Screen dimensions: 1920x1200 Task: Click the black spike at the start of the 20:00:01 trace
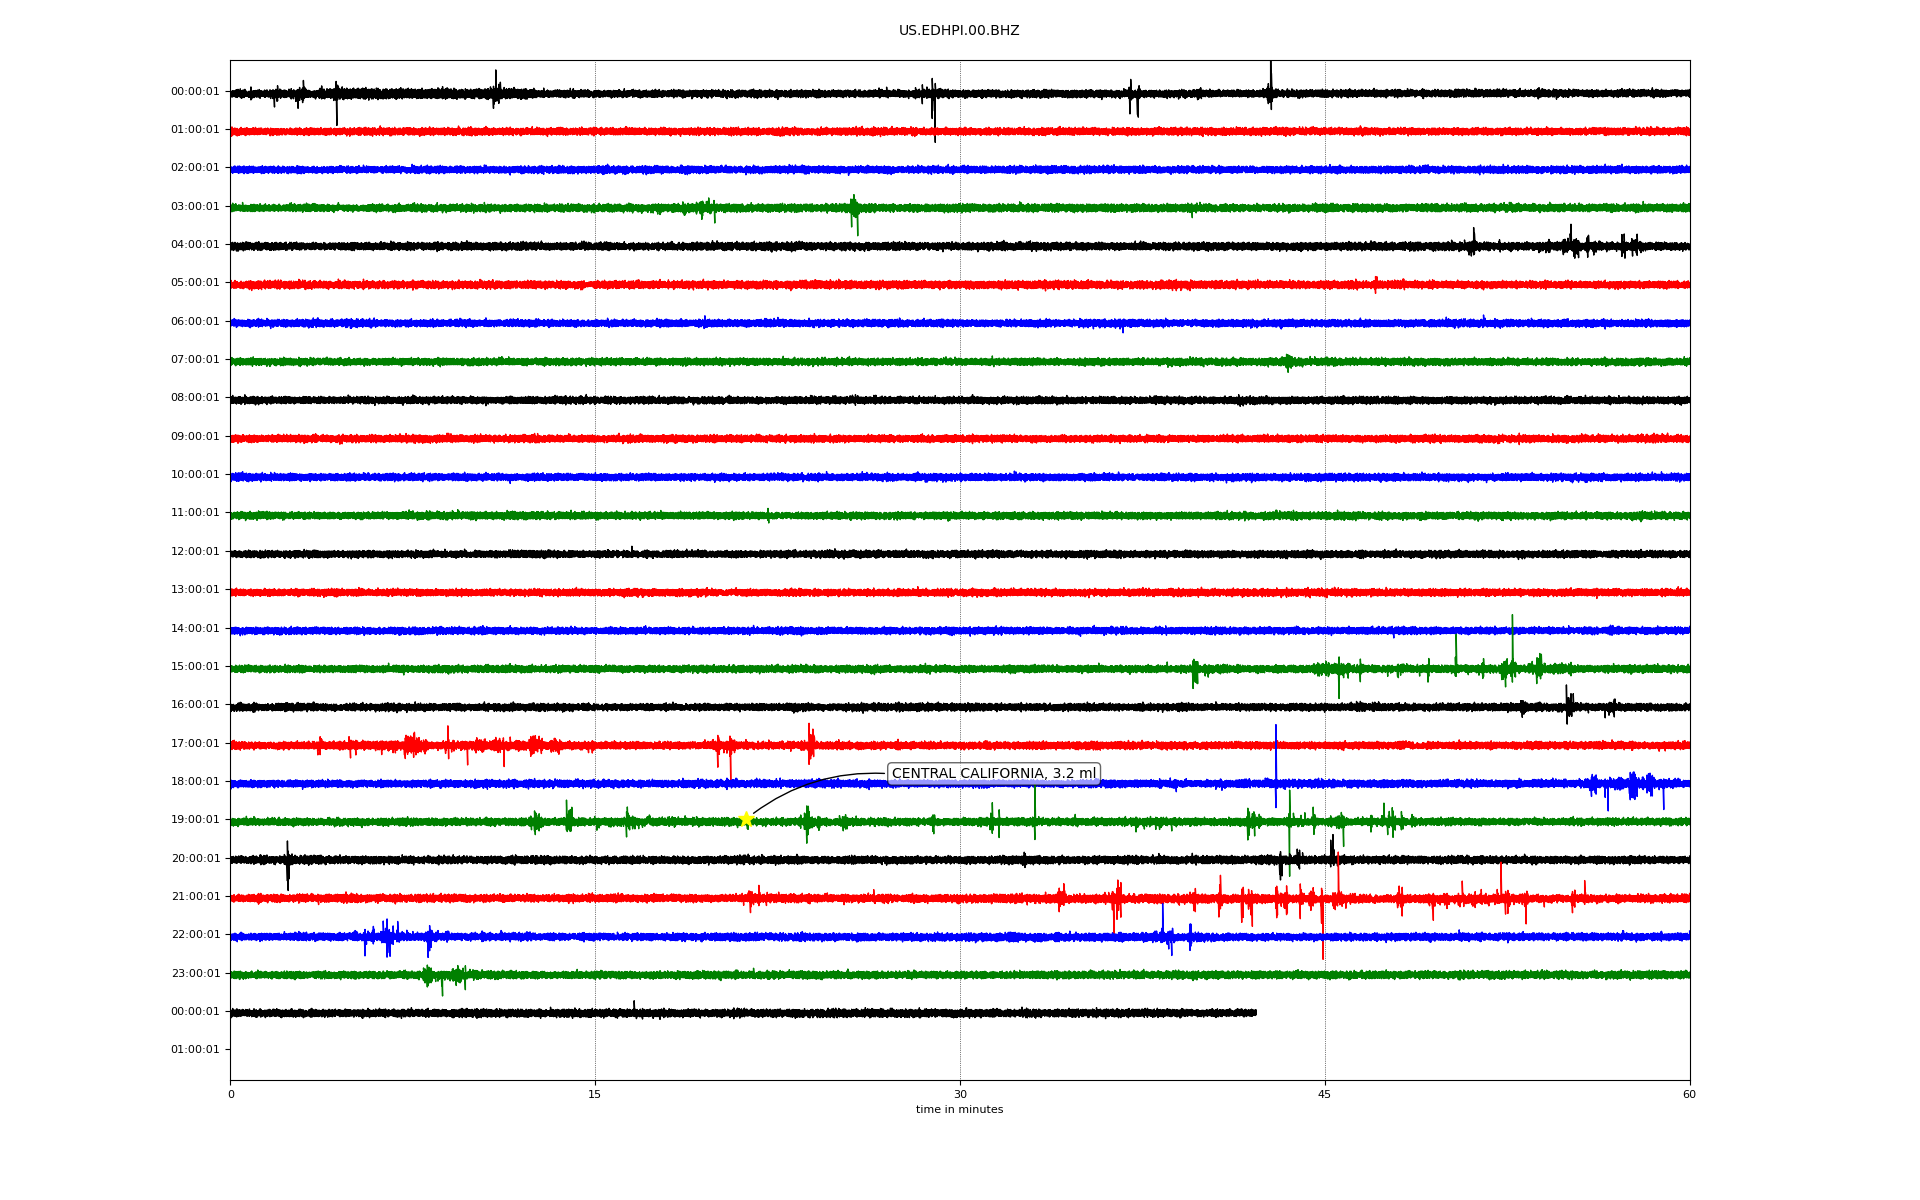point(288,866)
